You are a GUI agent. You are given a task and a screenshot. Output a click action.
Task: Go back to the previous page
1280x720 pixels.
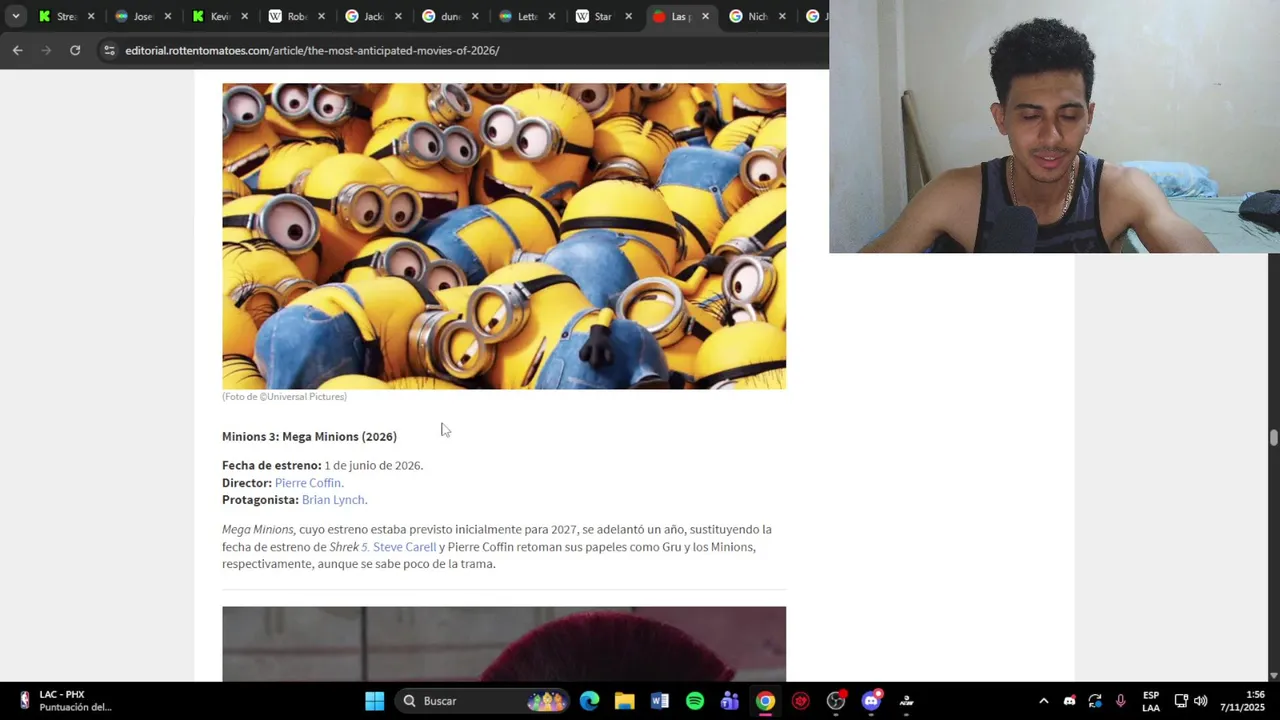(17, 50)
